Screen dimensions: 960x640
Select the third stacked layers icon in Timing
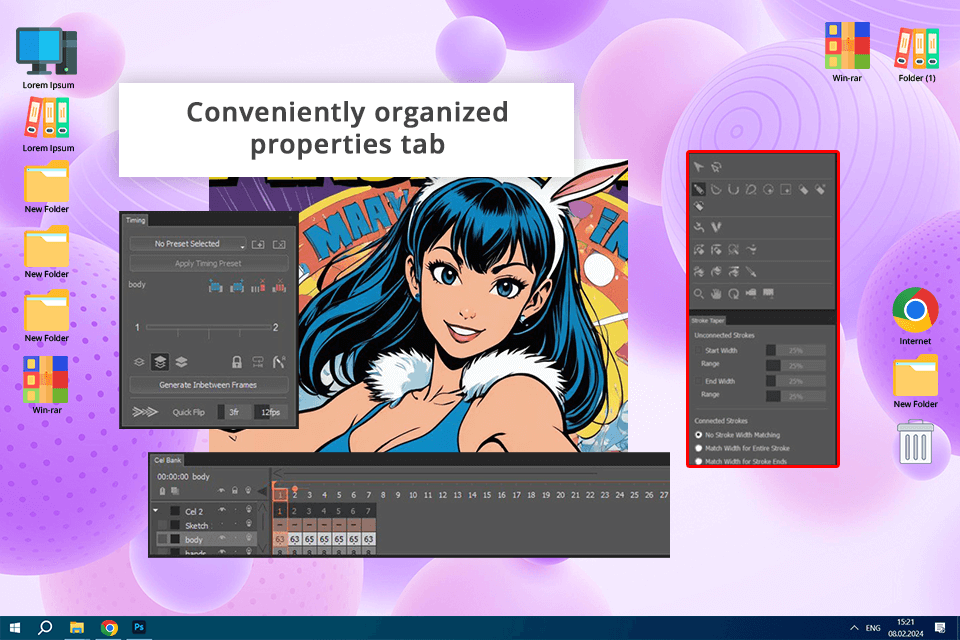[181, 362]
